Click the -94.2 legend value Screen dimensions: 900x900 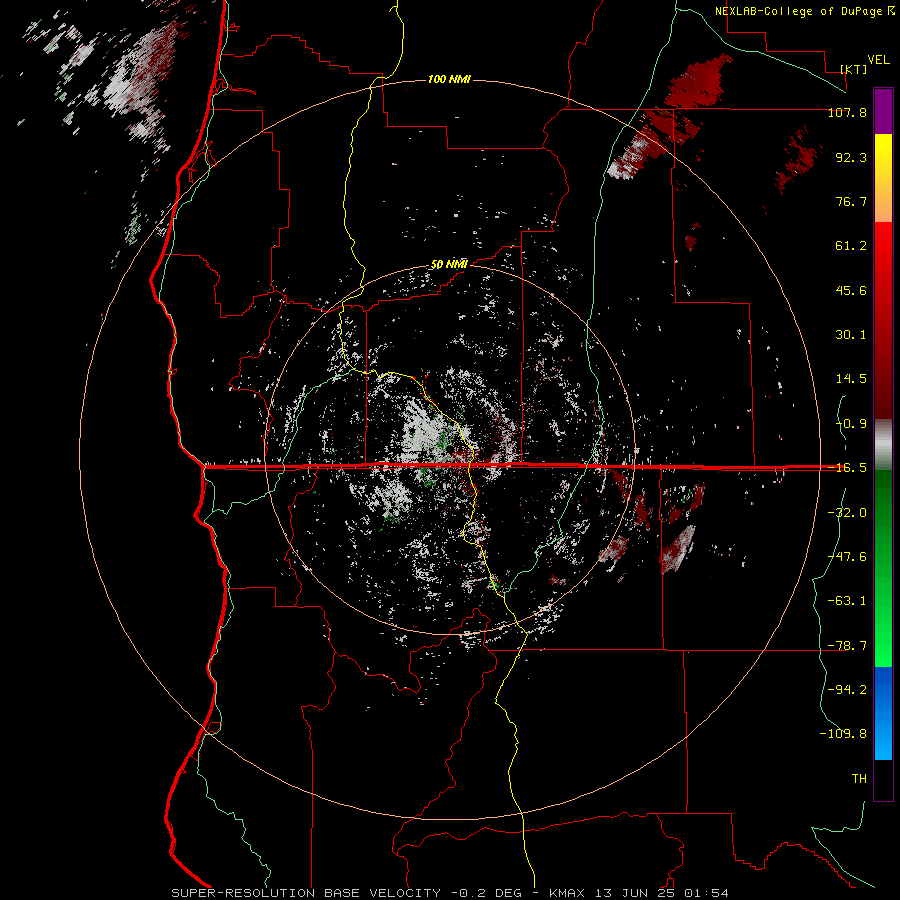tap(847, 689)
